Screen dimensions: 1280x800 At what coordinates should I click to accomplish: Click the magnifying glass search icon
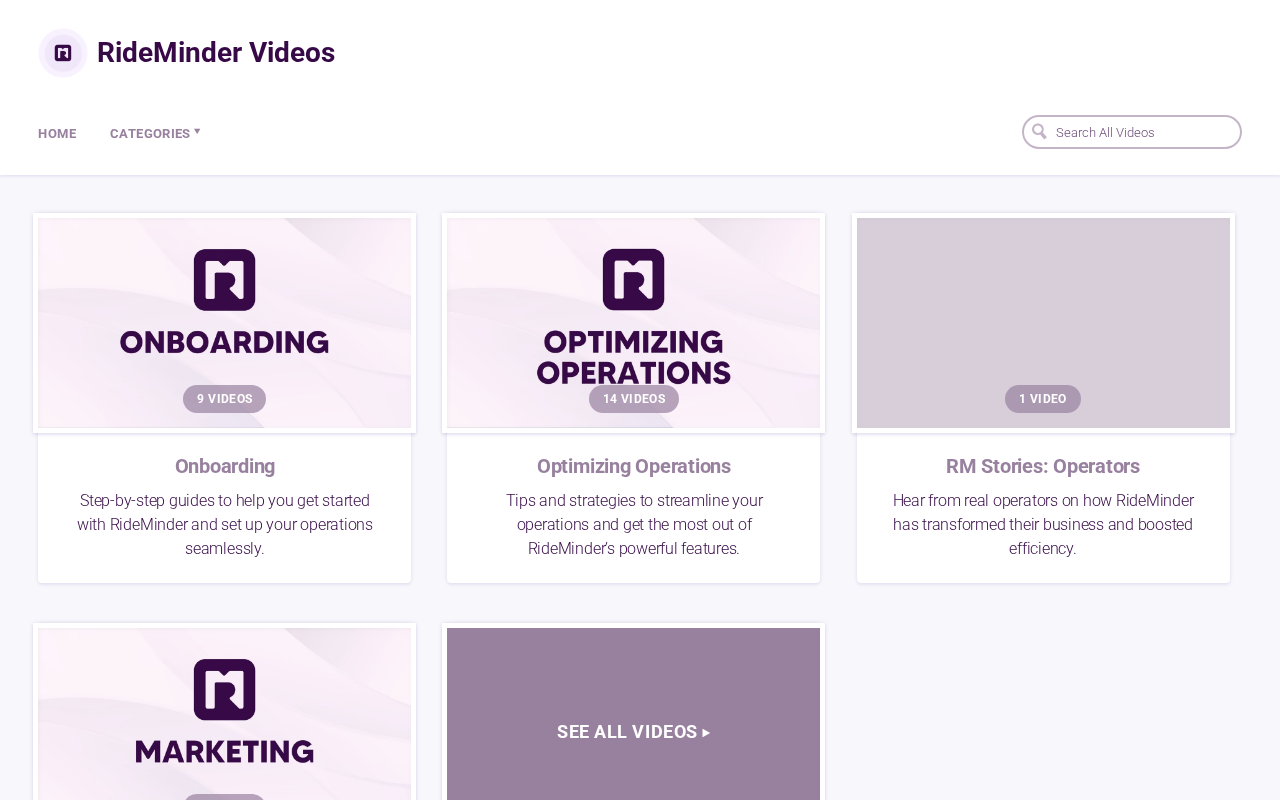[x=1039, y=131]
